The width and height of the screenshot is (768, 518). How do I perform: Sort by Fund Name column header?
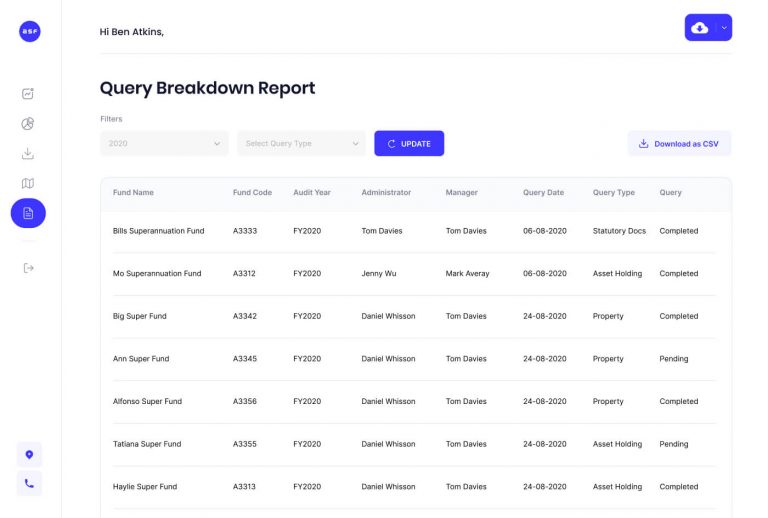(x=133, y=192)
